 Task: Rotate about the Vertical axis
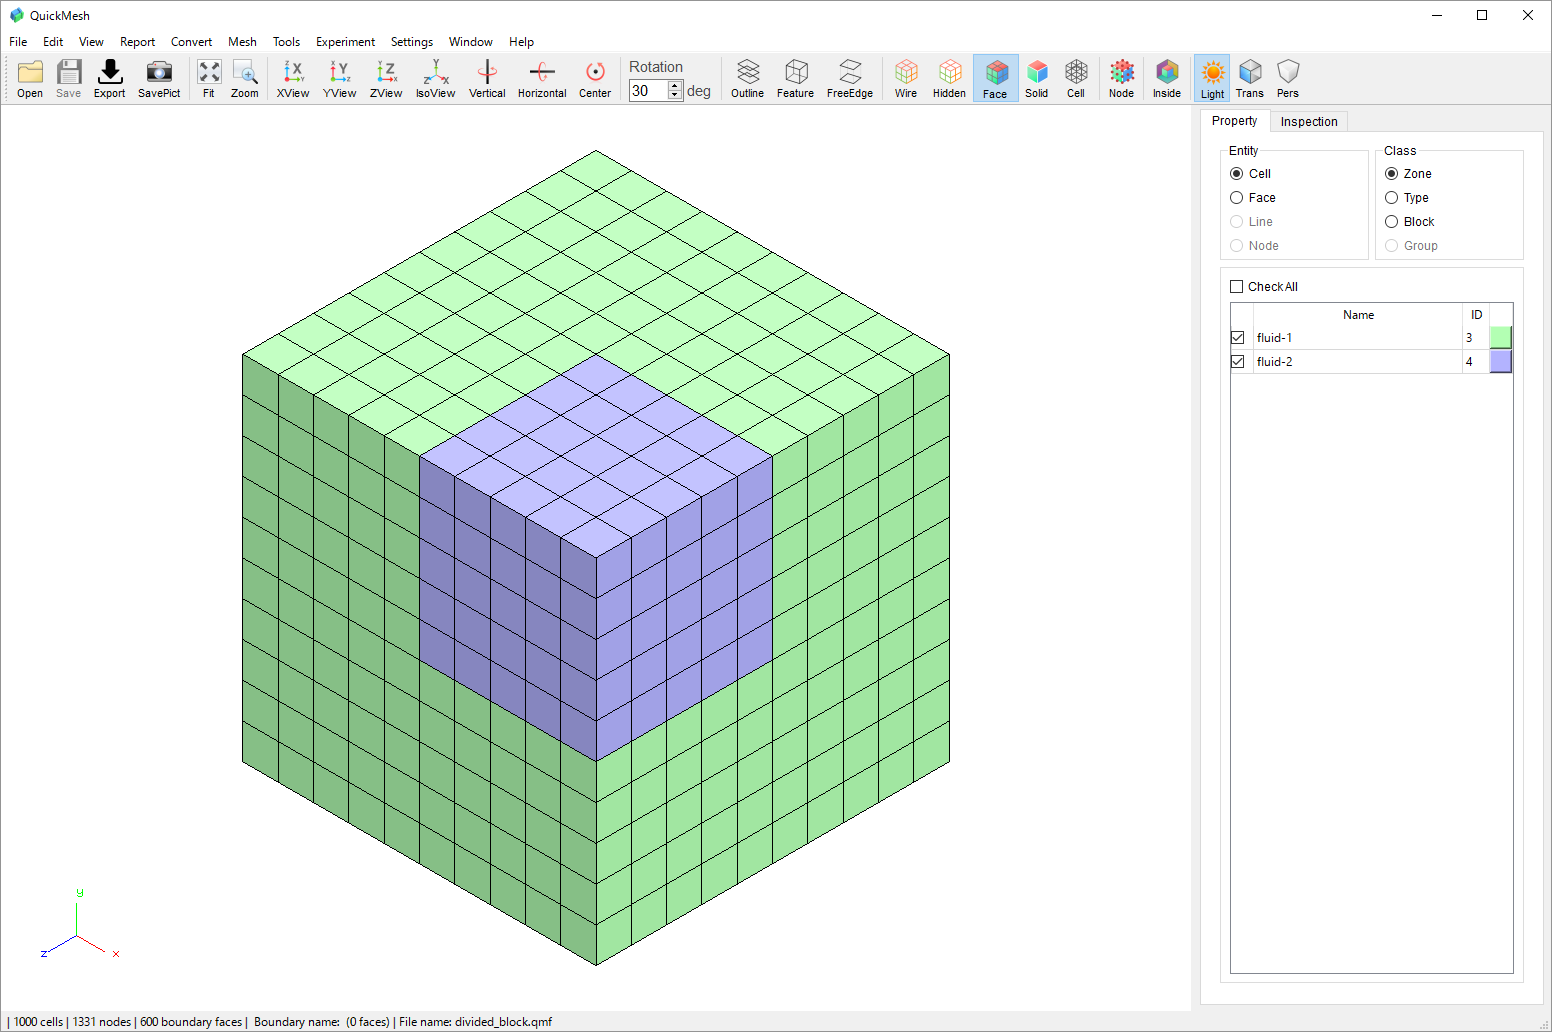tap(487, 78)
